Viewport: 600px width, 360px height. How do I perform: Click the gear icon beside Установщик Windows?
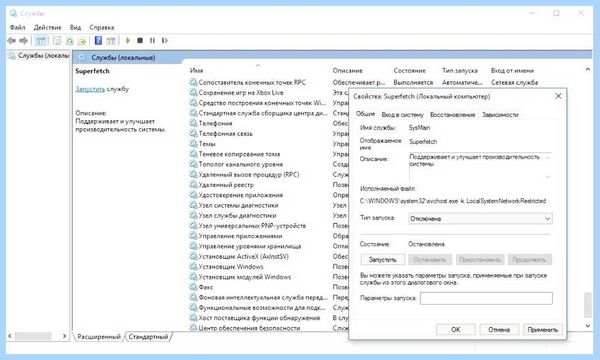point(193,267)
